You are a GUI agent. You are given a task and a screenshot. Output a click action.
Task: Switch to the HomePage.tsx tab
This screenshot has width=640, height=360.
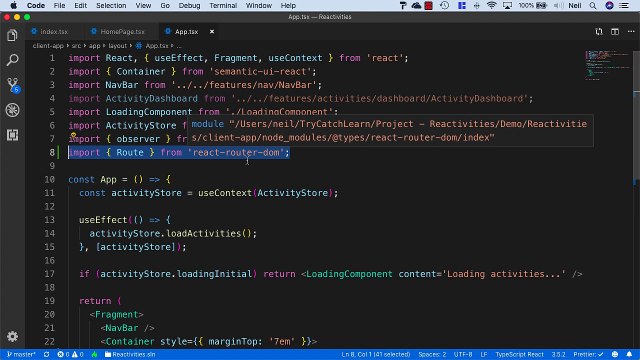point(122,31)
